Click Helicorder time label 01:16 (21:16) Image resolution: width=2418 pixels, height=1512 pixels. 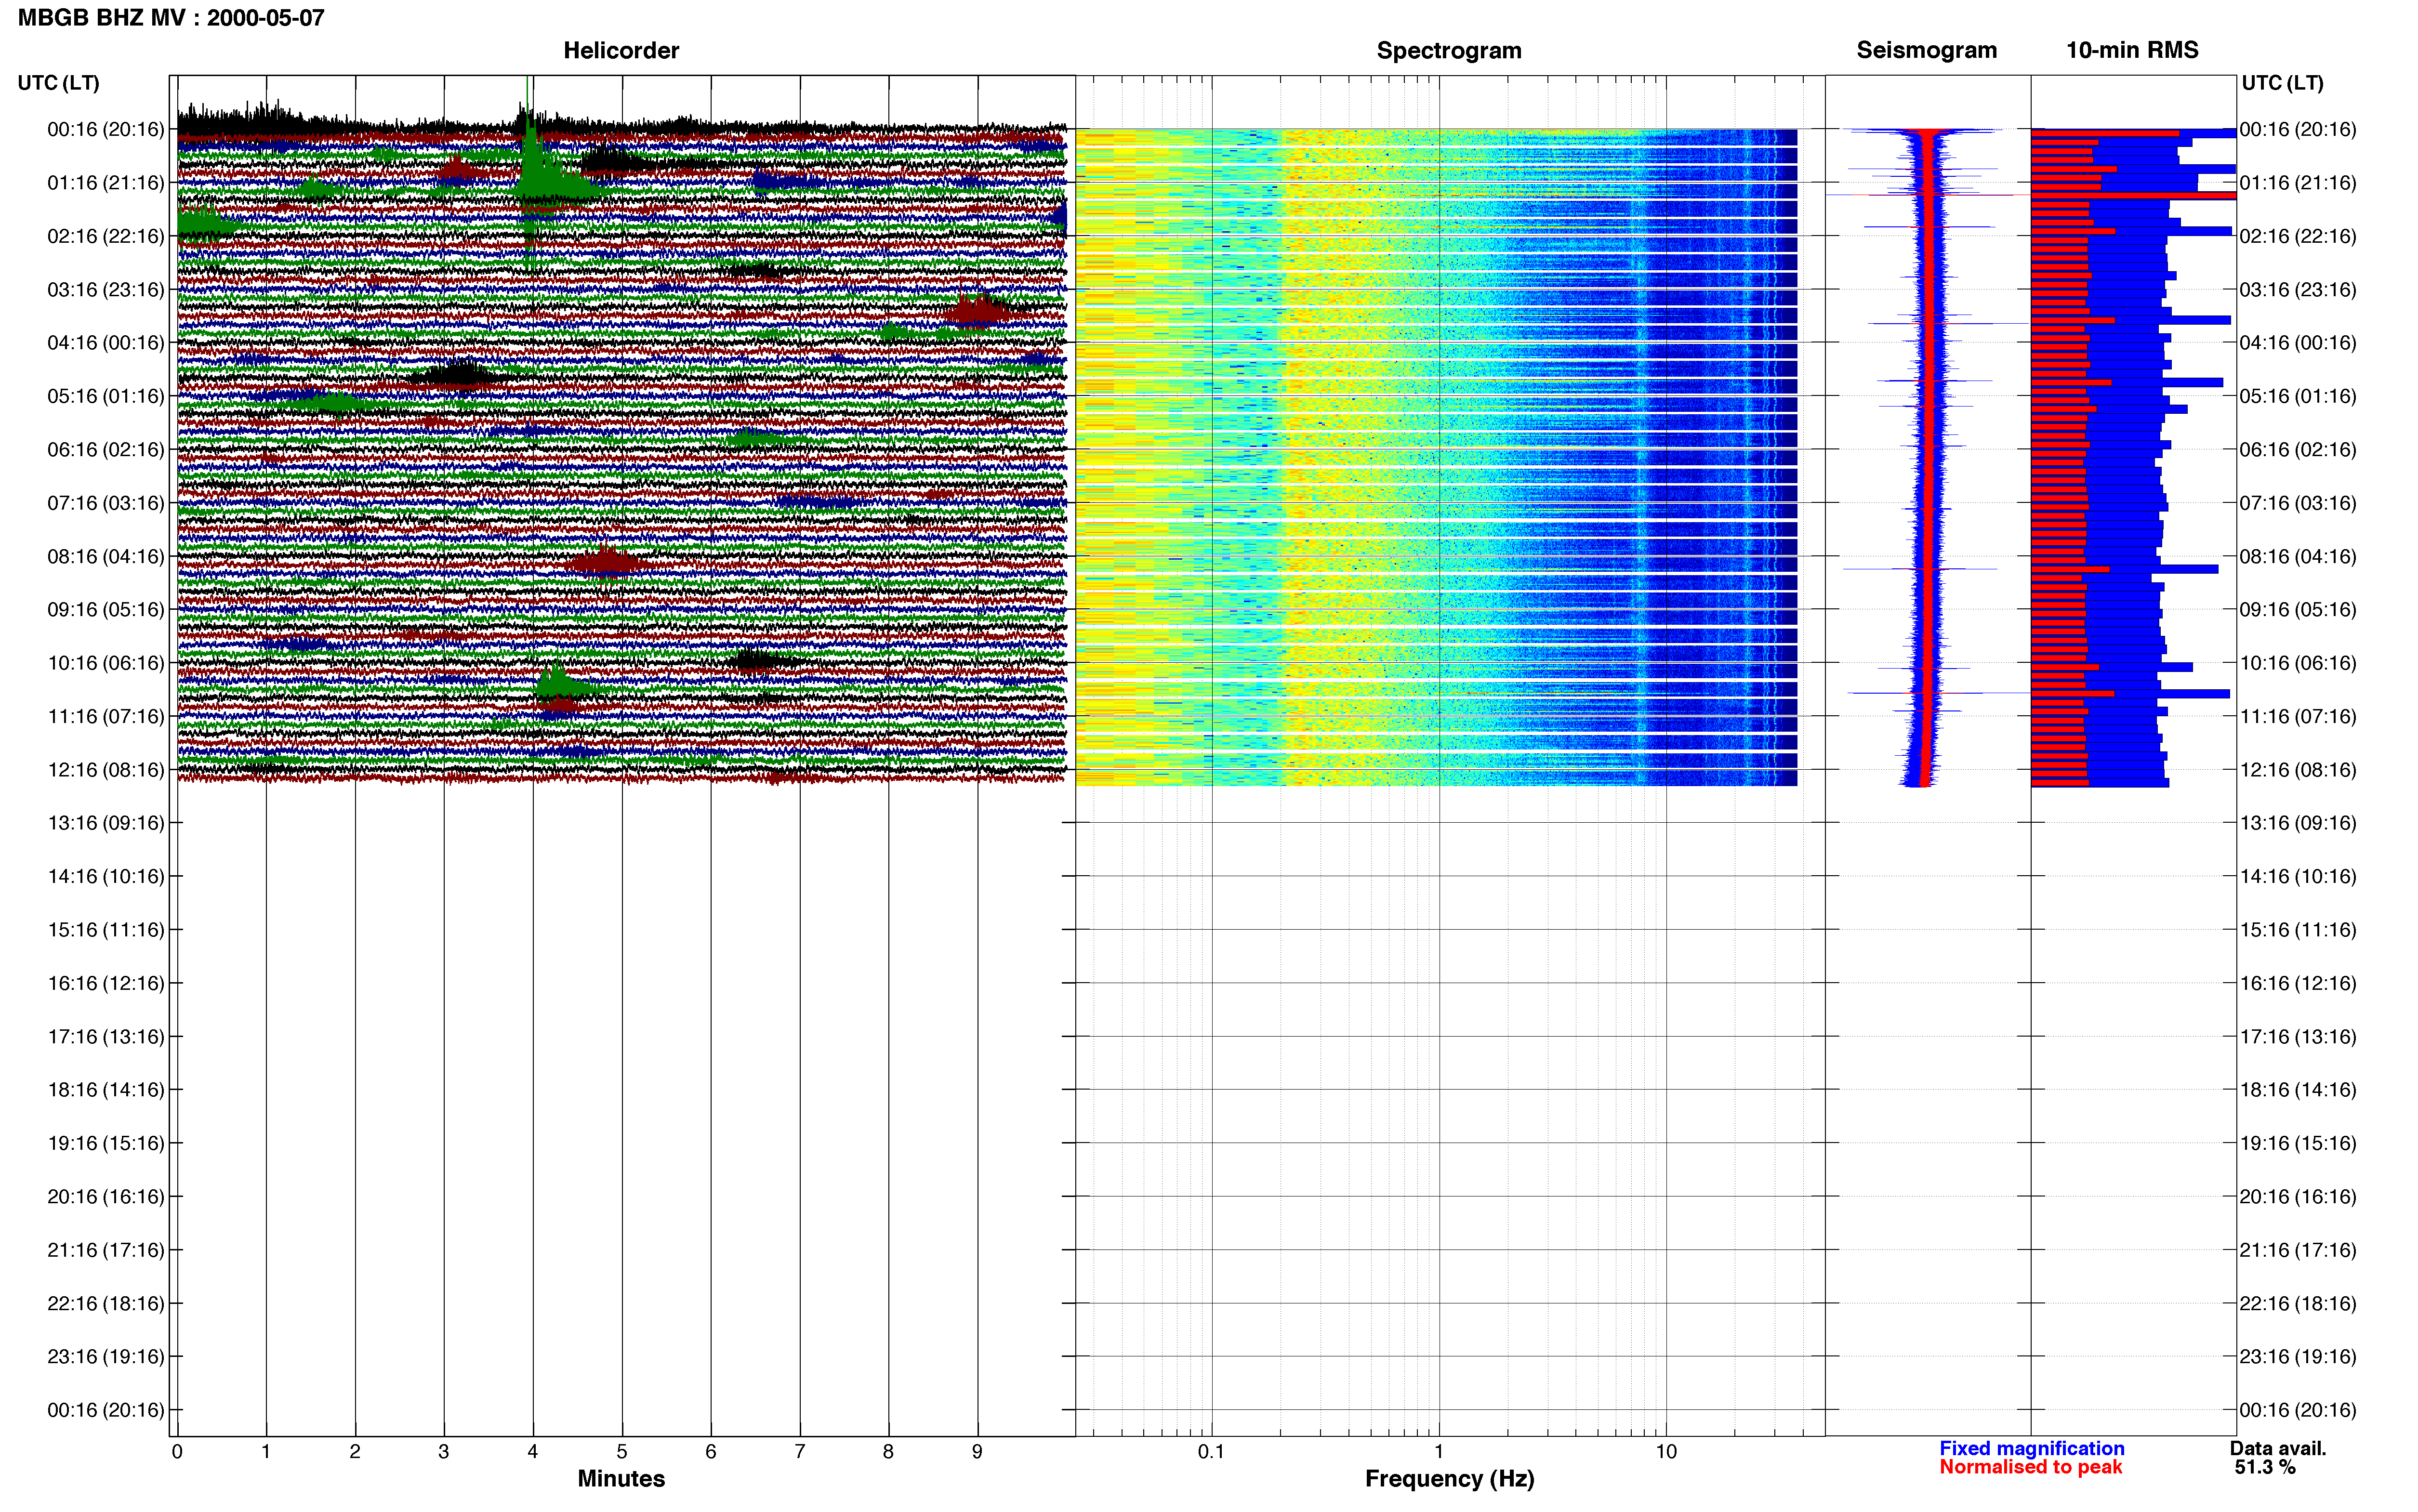tap(105, 183)
